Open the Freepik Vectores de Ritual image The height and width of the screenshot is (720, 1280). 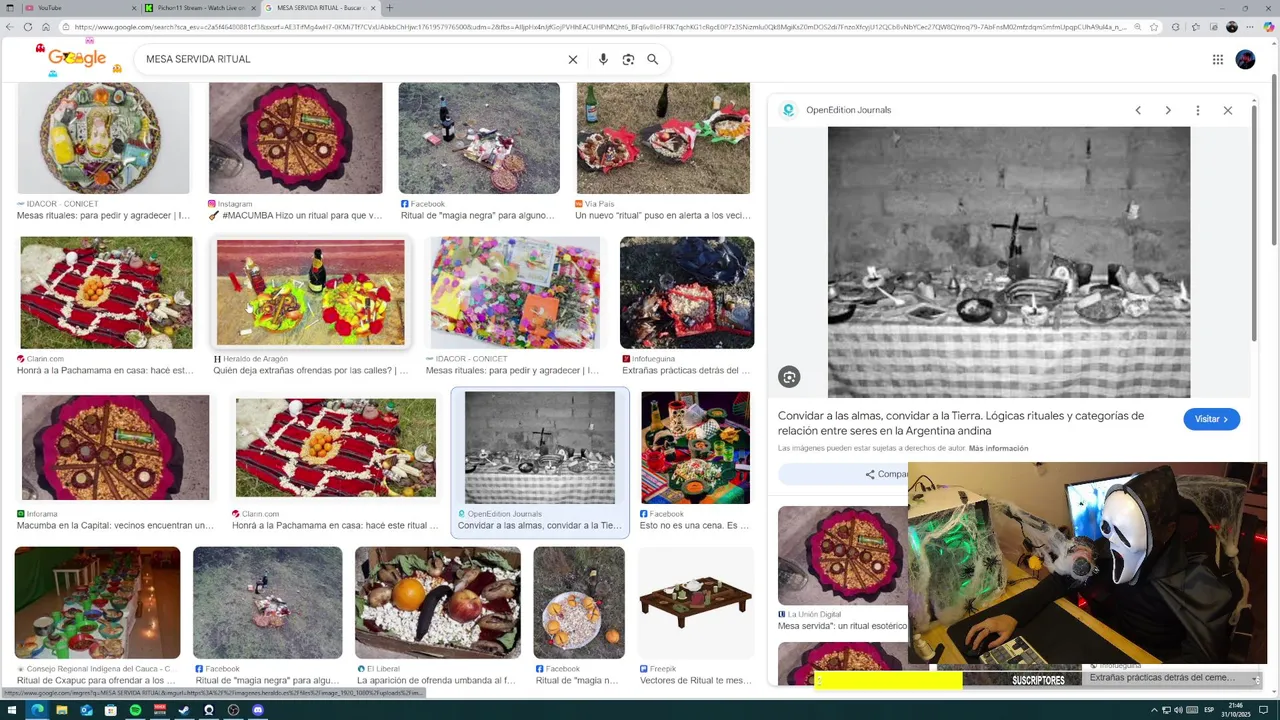coord(696,603)
